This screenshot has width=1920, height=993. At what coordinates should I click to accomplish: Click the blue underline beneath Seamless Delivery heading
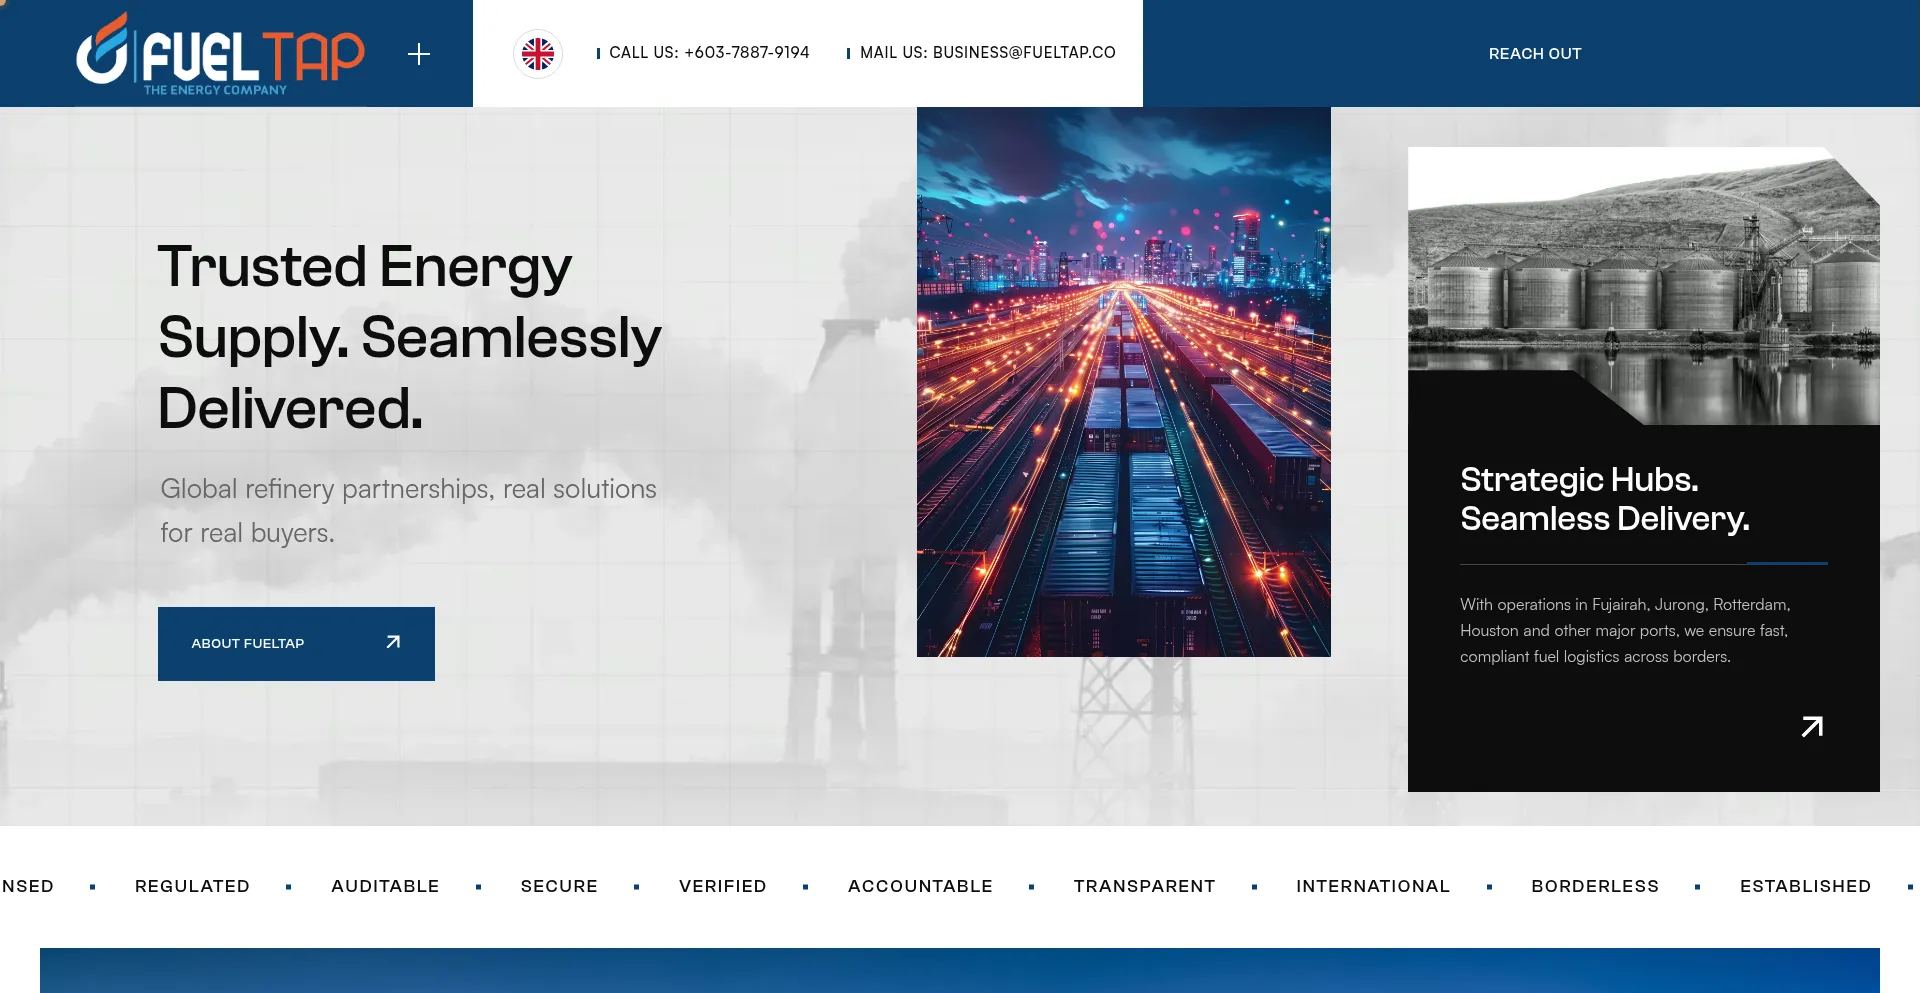1786,564
